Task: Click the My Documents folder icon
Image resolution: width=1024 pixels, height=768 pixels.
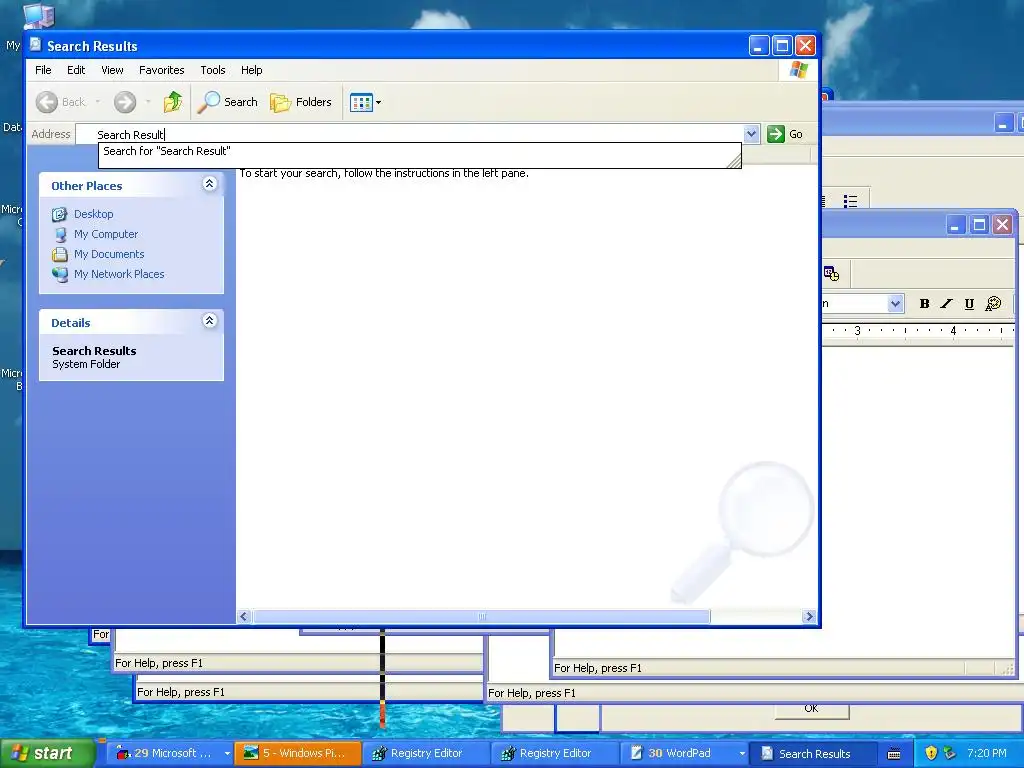Action: tap(59, 254)
